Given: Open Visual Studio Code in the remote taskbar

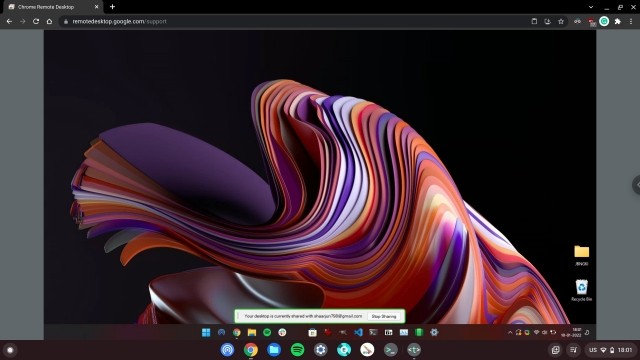Looking at the screenshot, I should tap(358, 332).
